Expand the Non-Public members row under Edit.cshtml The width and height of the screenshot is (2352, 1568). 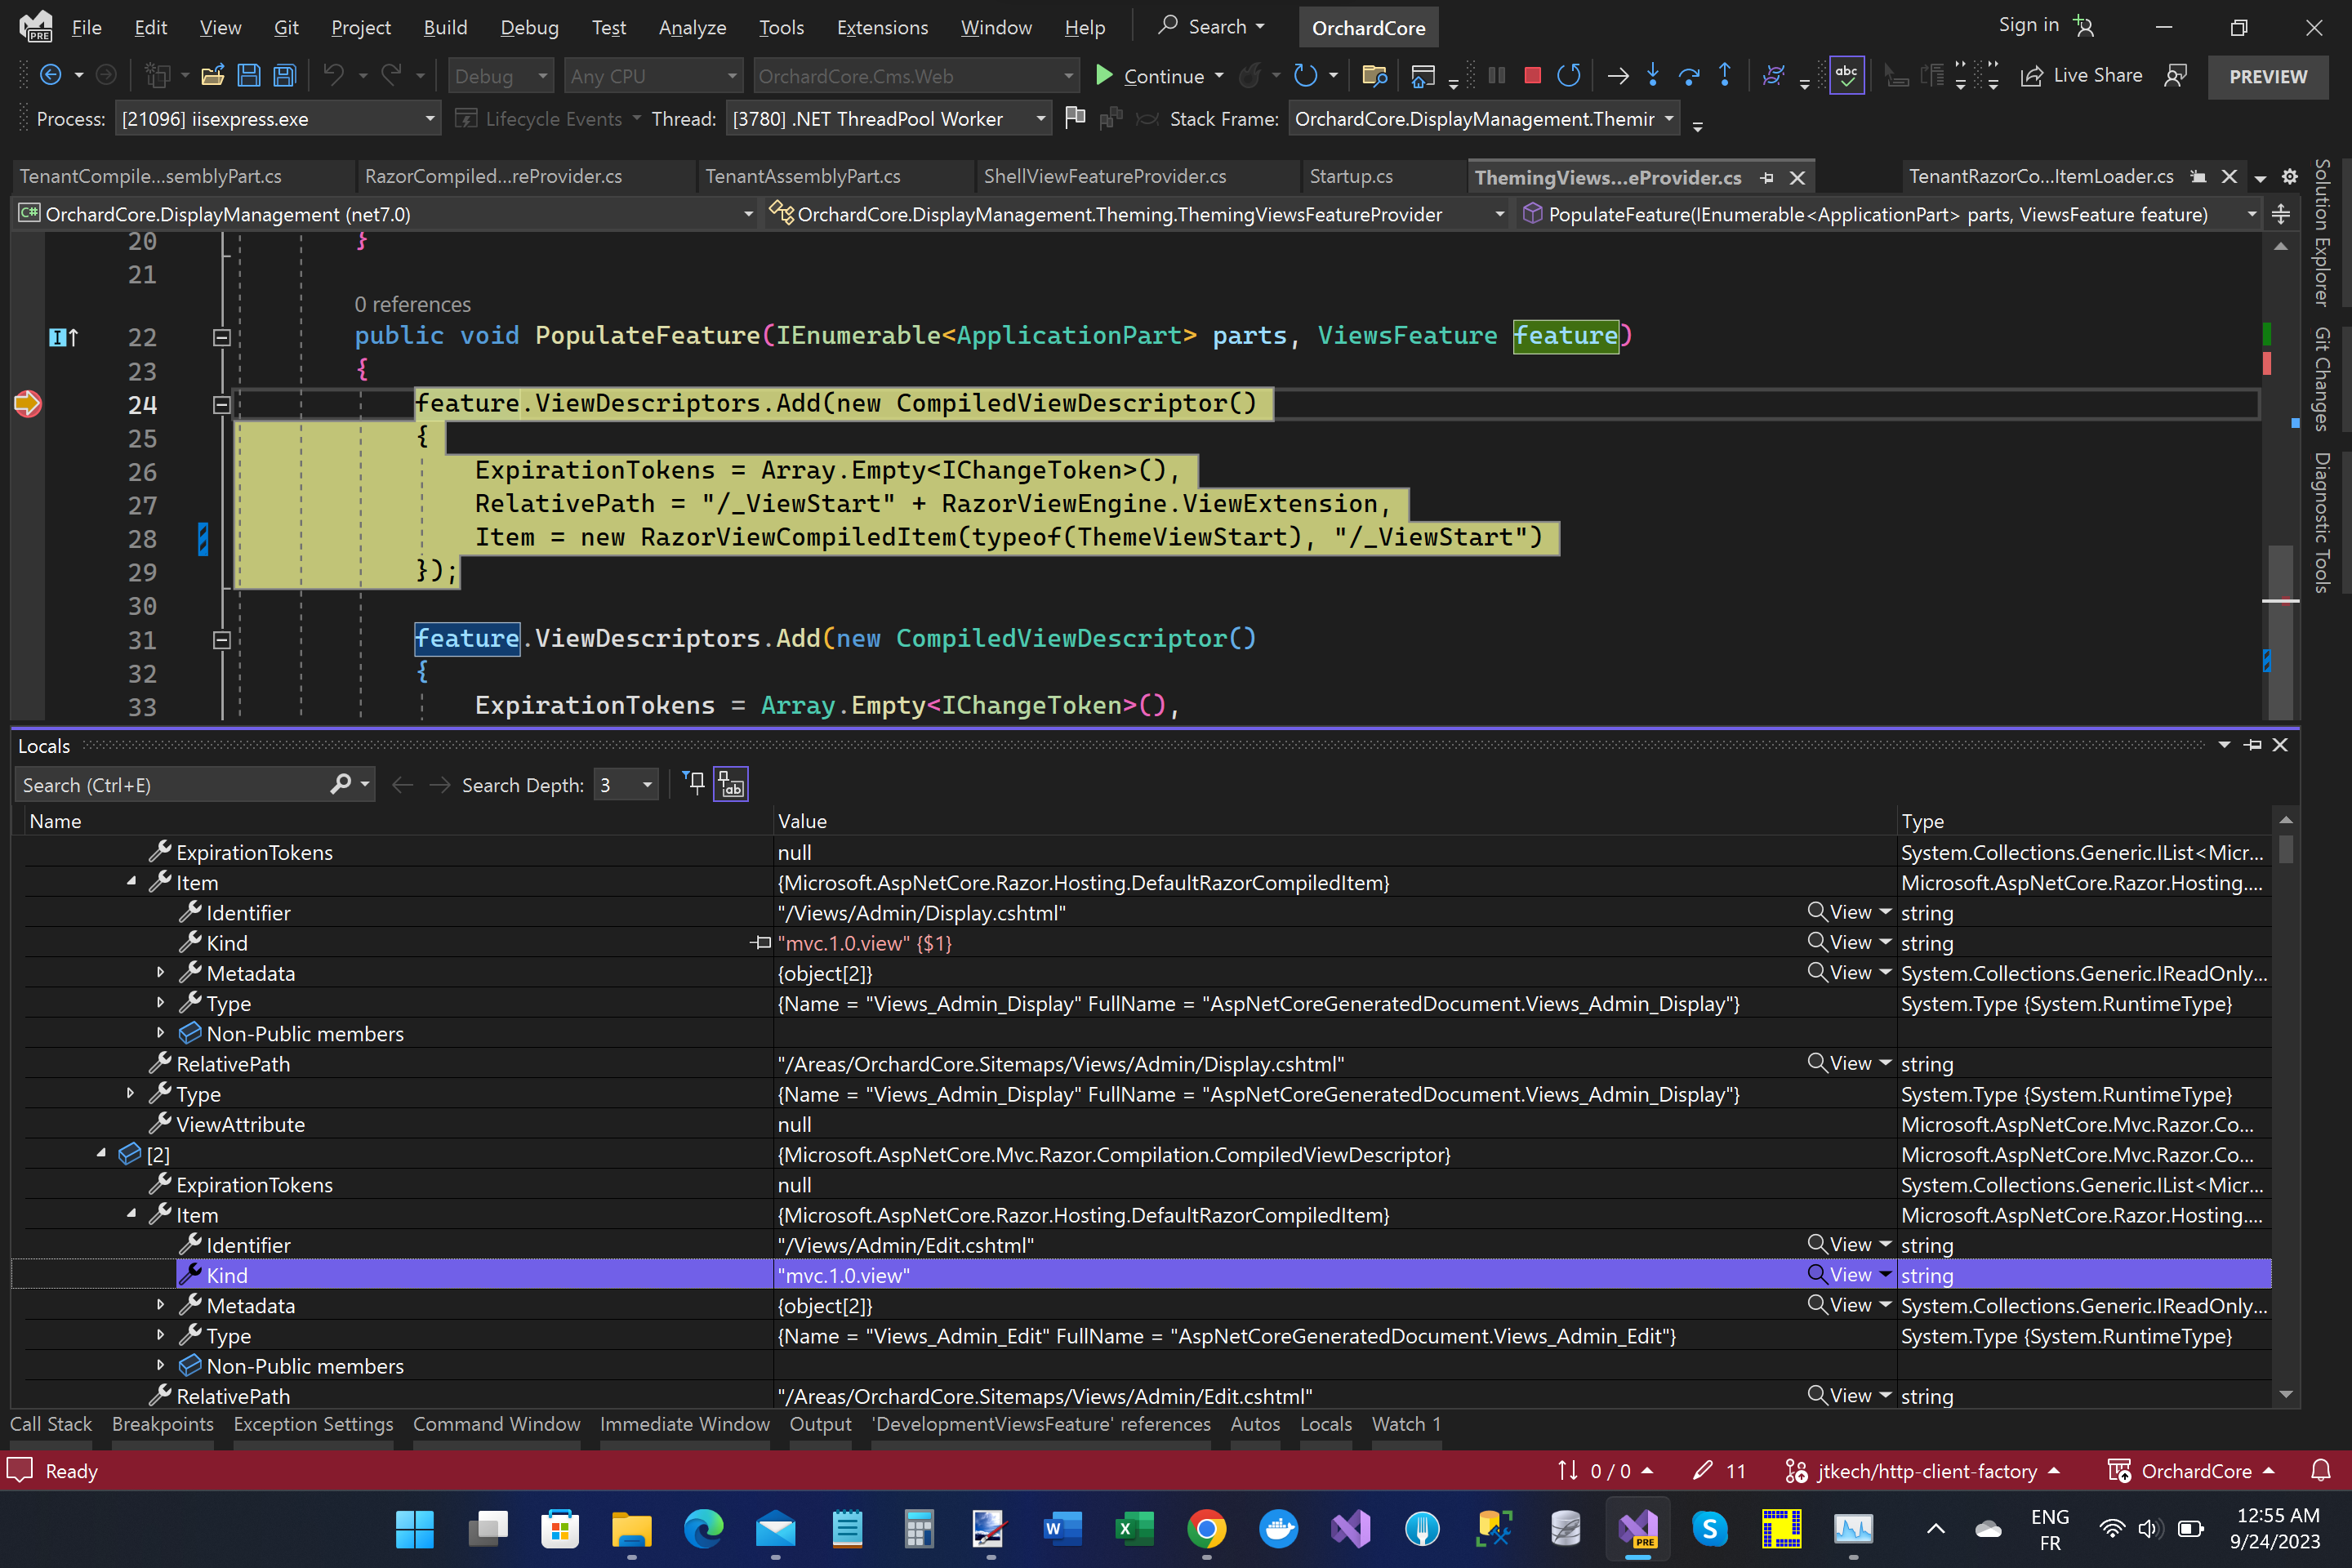pos(160,1366)
